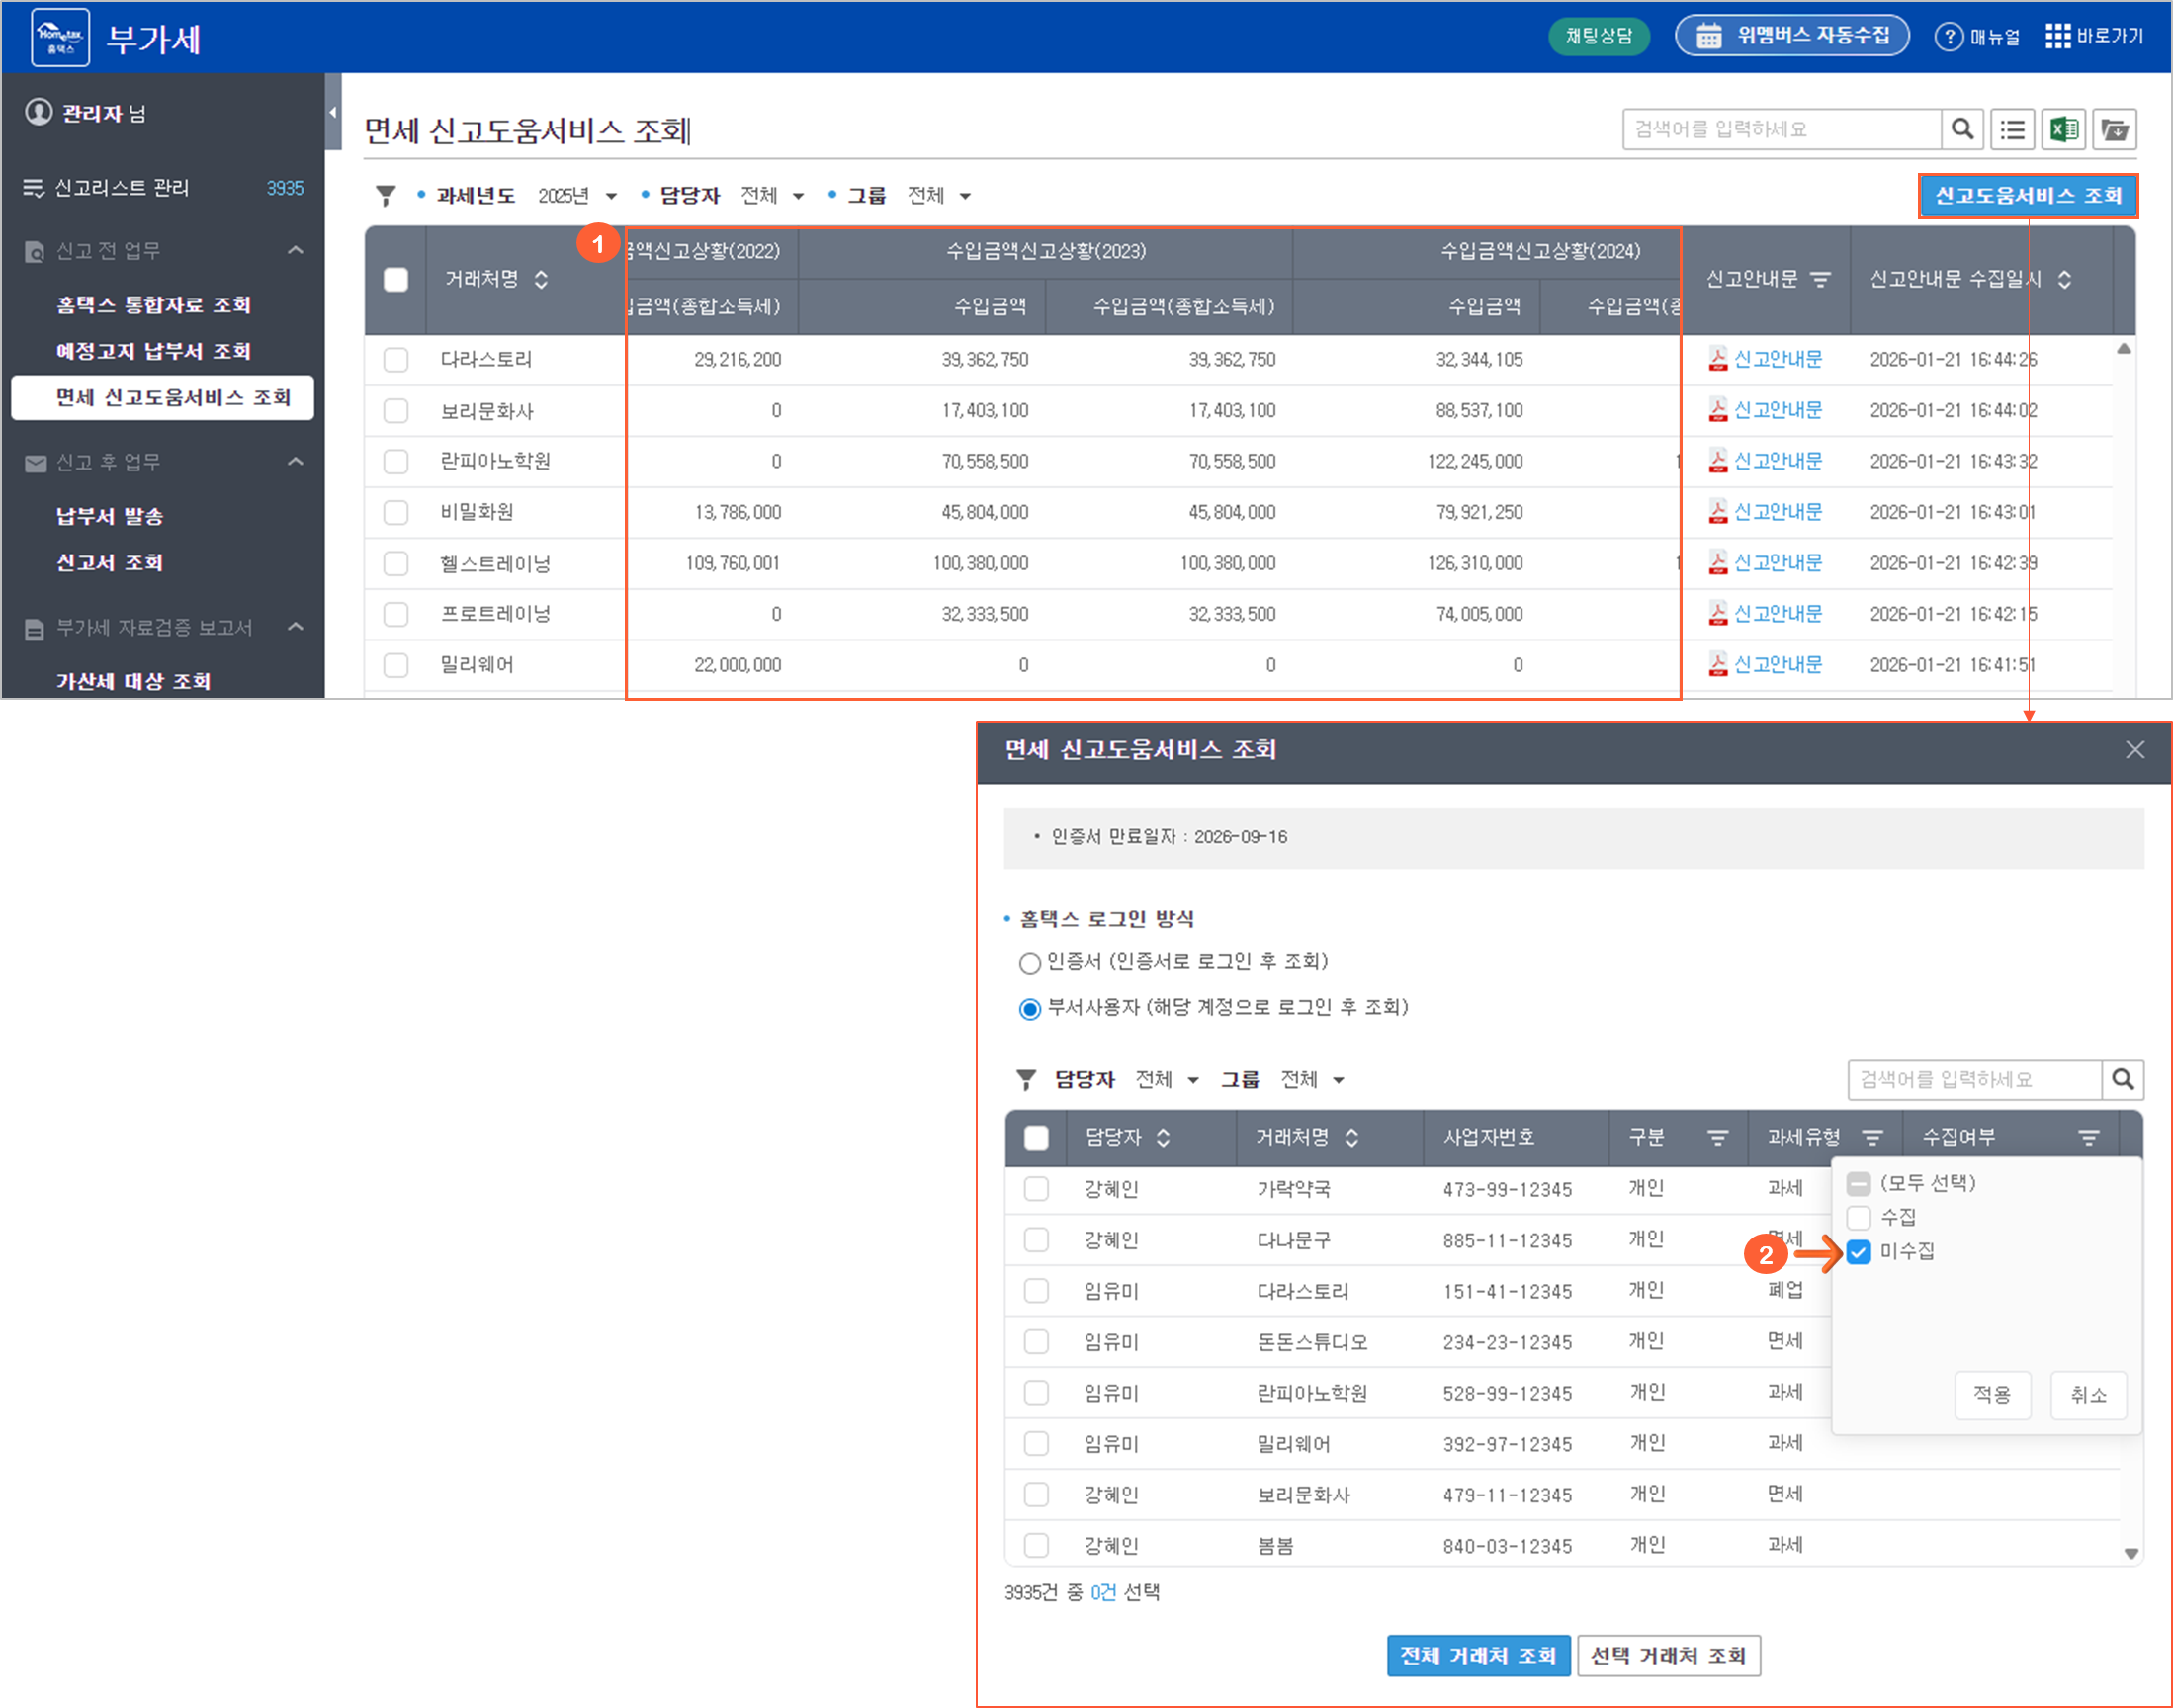The height and width of the screenshot is (1708, 2173).
Task: Click the PDF icon for 다라스토리 신고안내문
Action: pyautogui.click(x=1717, y=359)
